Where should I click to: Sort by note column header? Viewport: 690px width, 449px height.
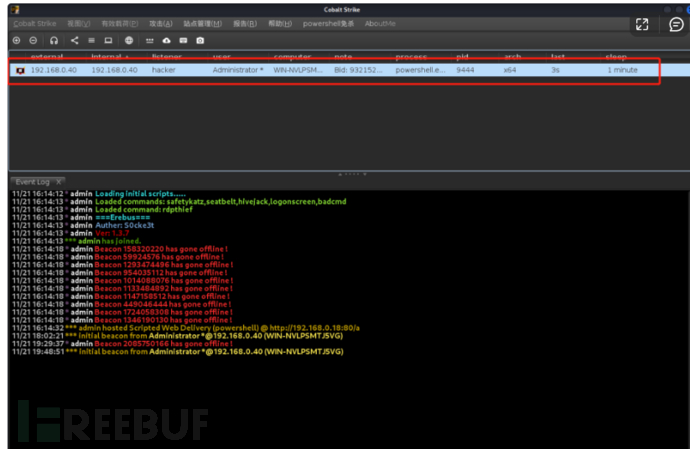pyautogui.click(x=343, y=57)
